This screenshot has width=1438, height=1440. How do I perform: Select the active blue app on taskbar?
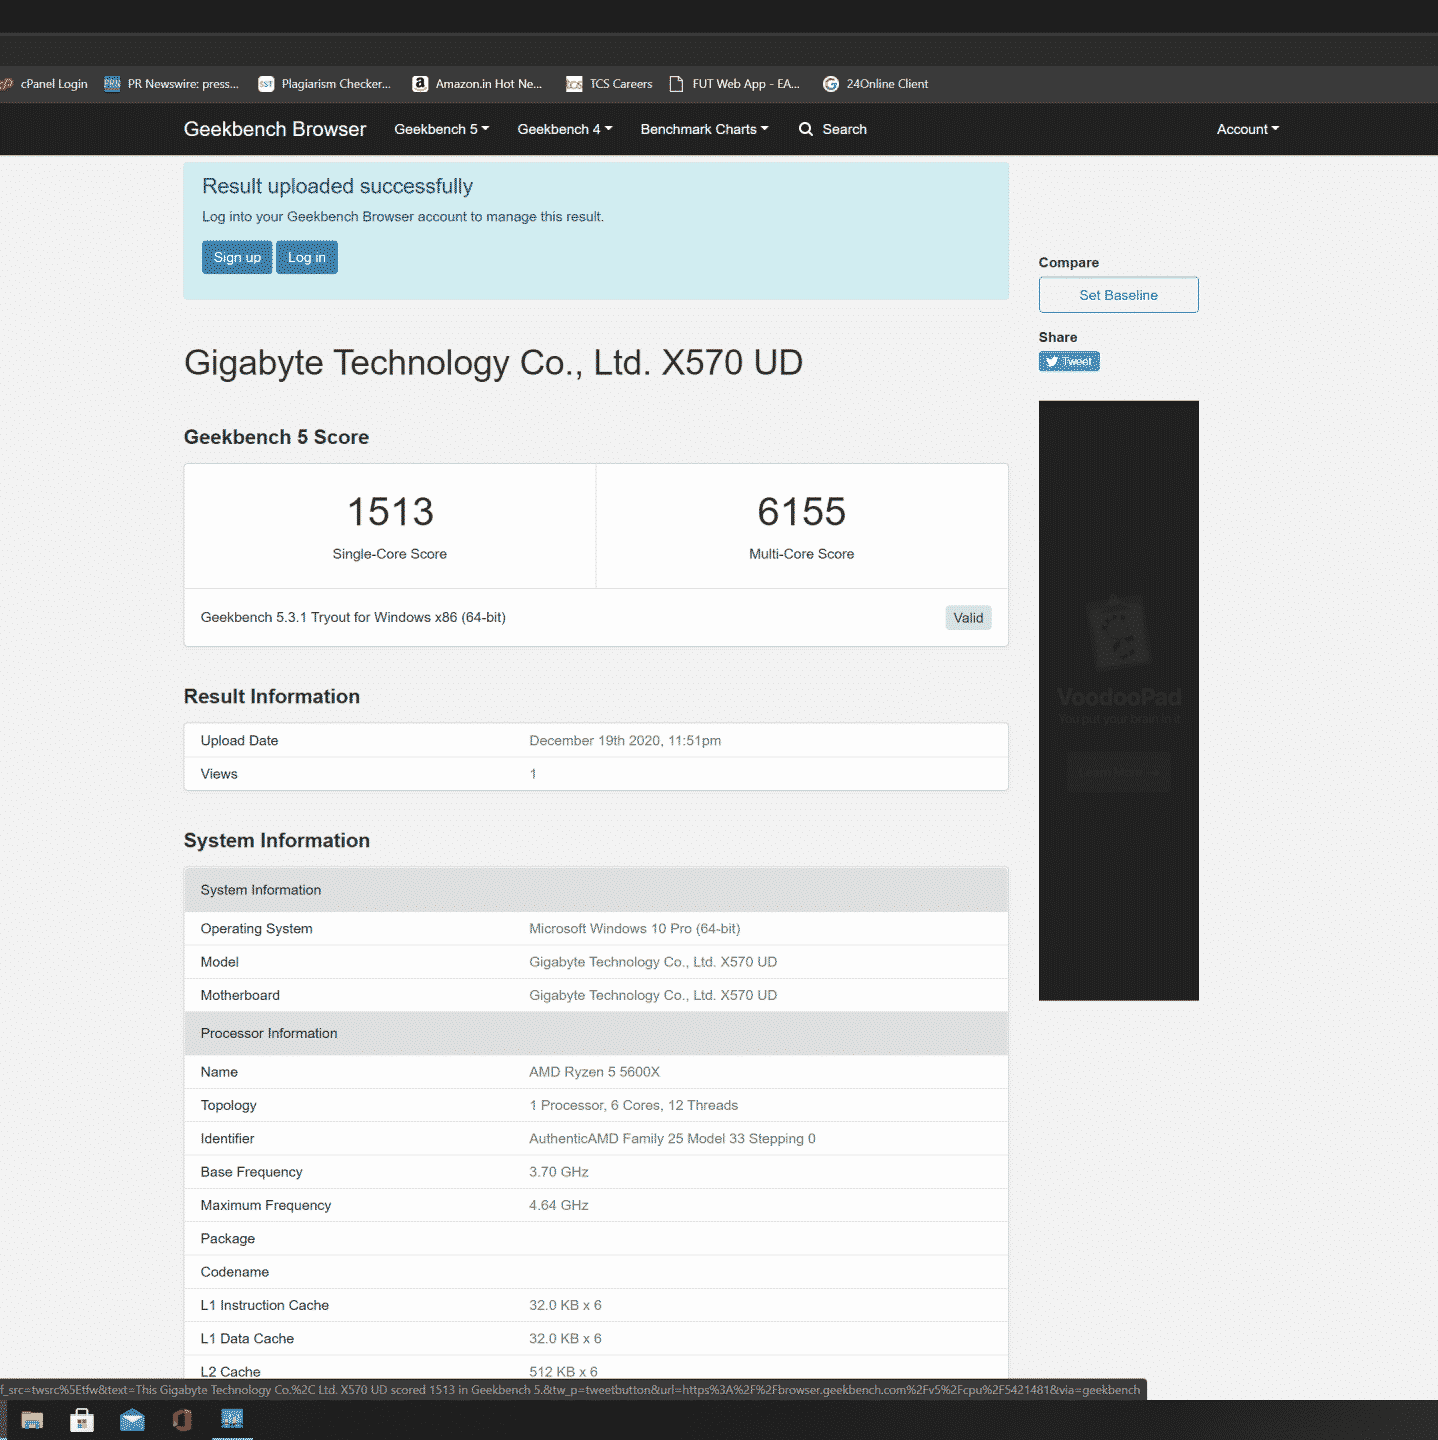[232, 1419]
